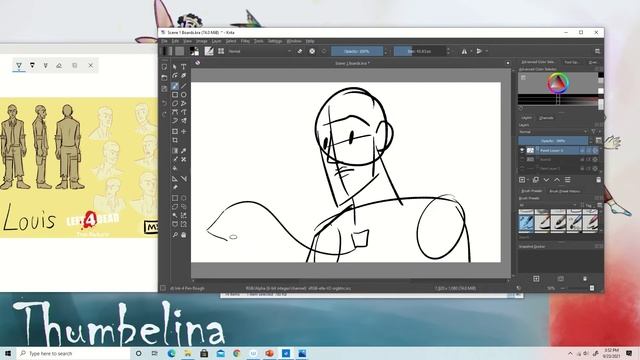640x360 pixels.
Task: Toggle the horizontal mirror tool
Action: [464, 51]
